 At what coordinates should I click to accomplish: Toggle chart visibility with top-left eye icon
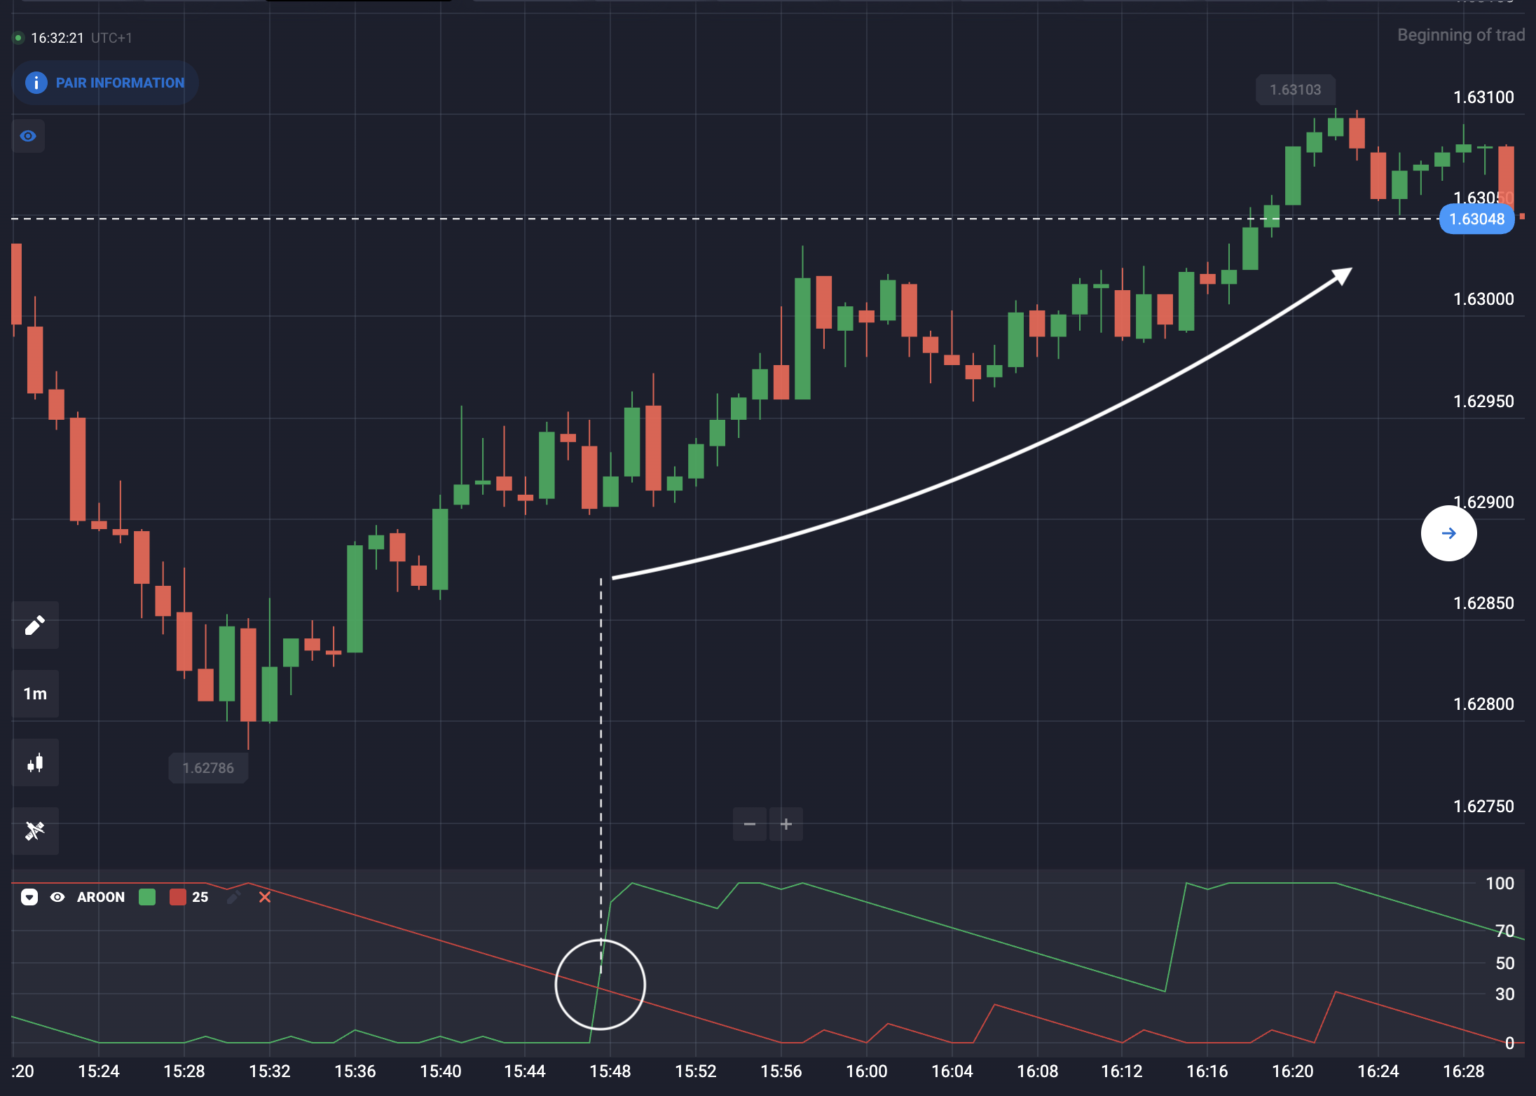(x=28, y=136)
